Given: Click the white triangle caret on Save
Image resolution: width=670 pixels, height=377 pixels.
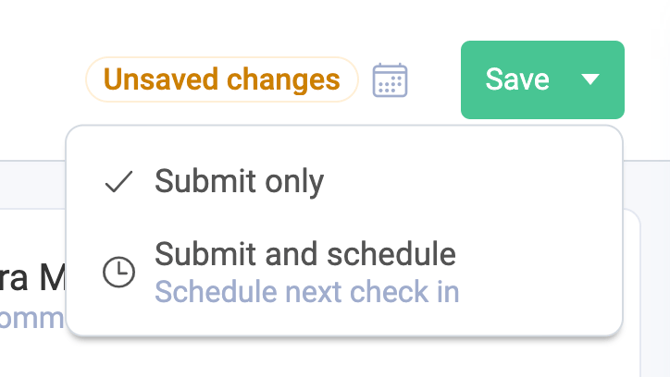Looking at the screenshot, I should (x=590, y=80).
